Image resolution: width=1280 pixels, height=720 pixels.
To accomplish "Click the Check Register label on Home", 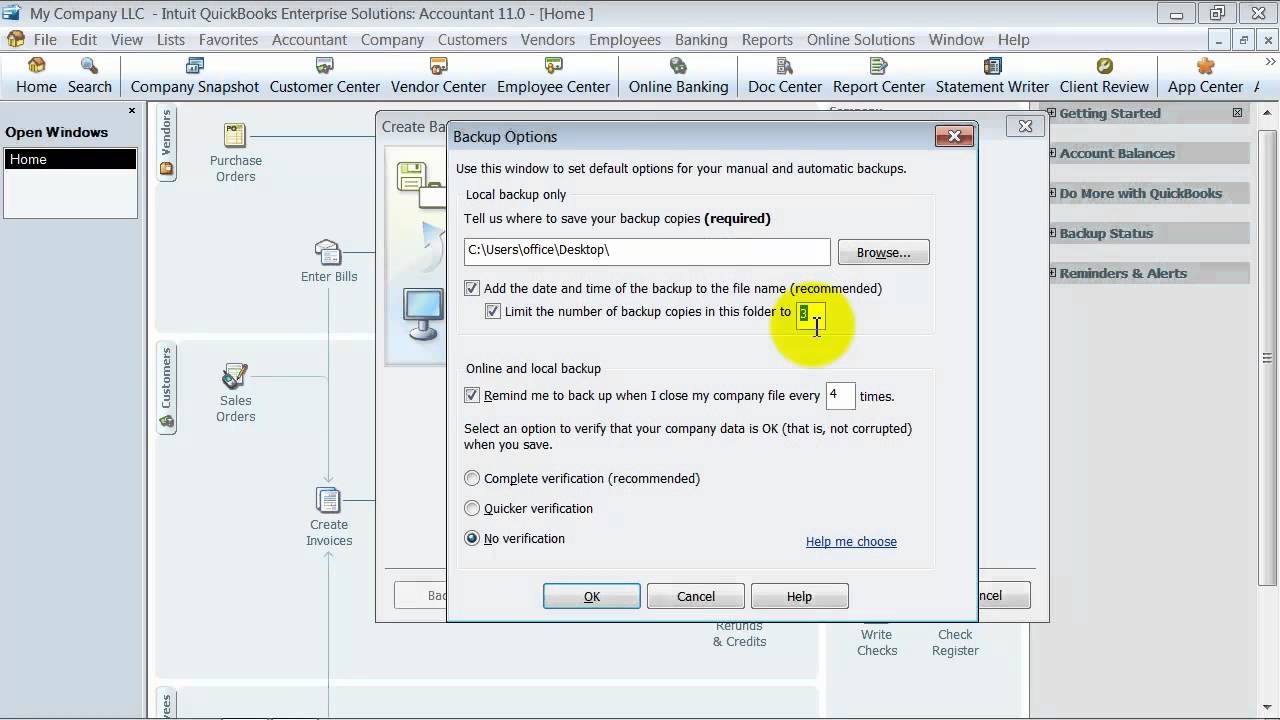I will [x=955, y=642].
